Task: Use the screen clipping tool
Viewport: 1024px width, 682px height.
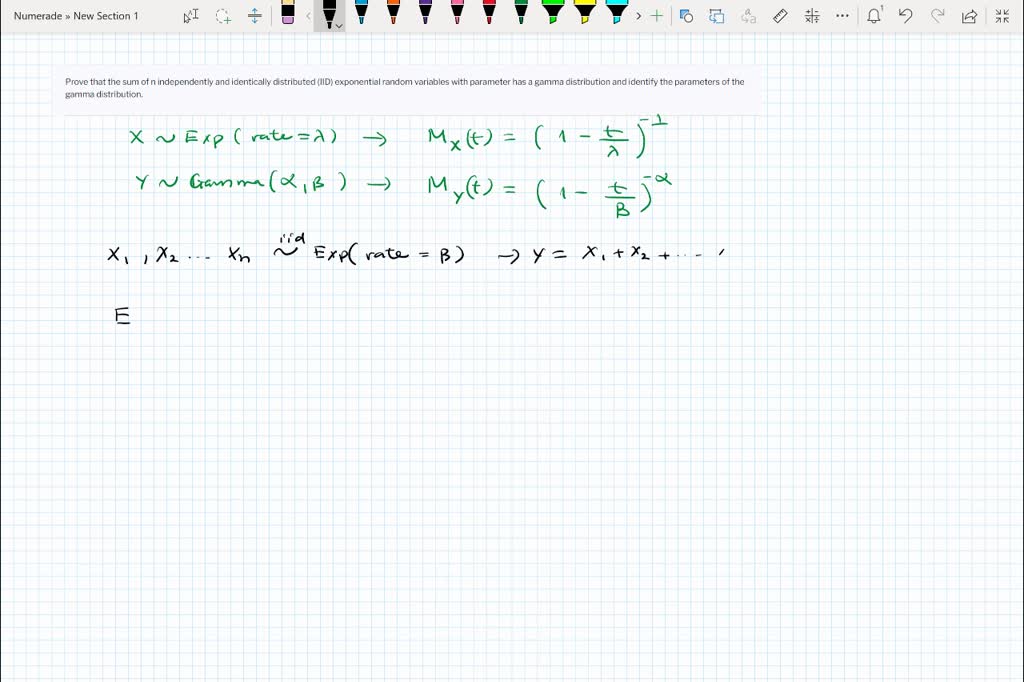Action: [686, 16]
